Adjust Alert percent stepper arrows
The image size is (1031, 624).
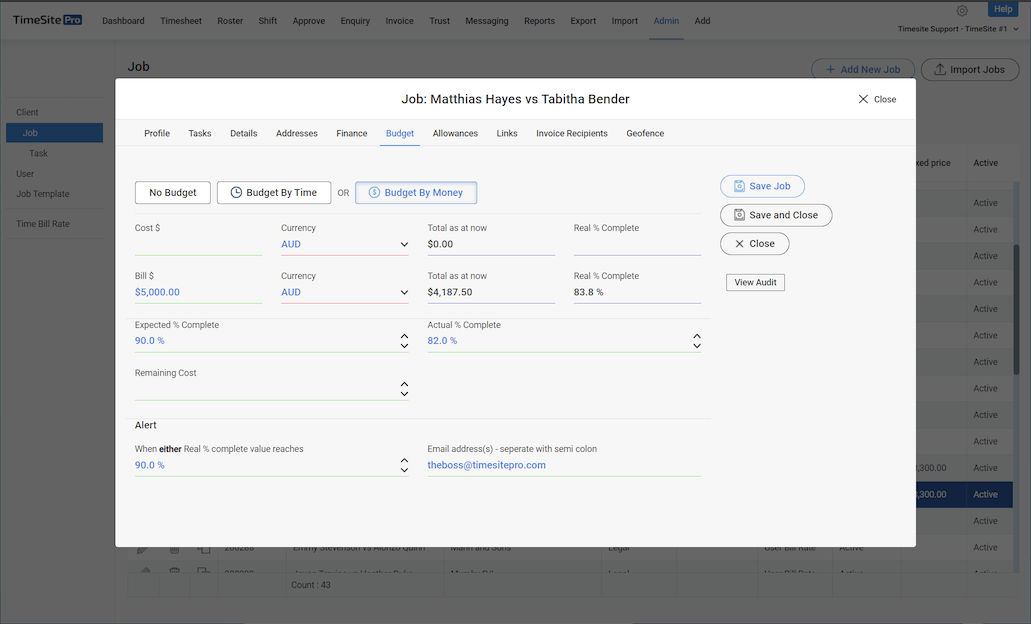point(404,465)
